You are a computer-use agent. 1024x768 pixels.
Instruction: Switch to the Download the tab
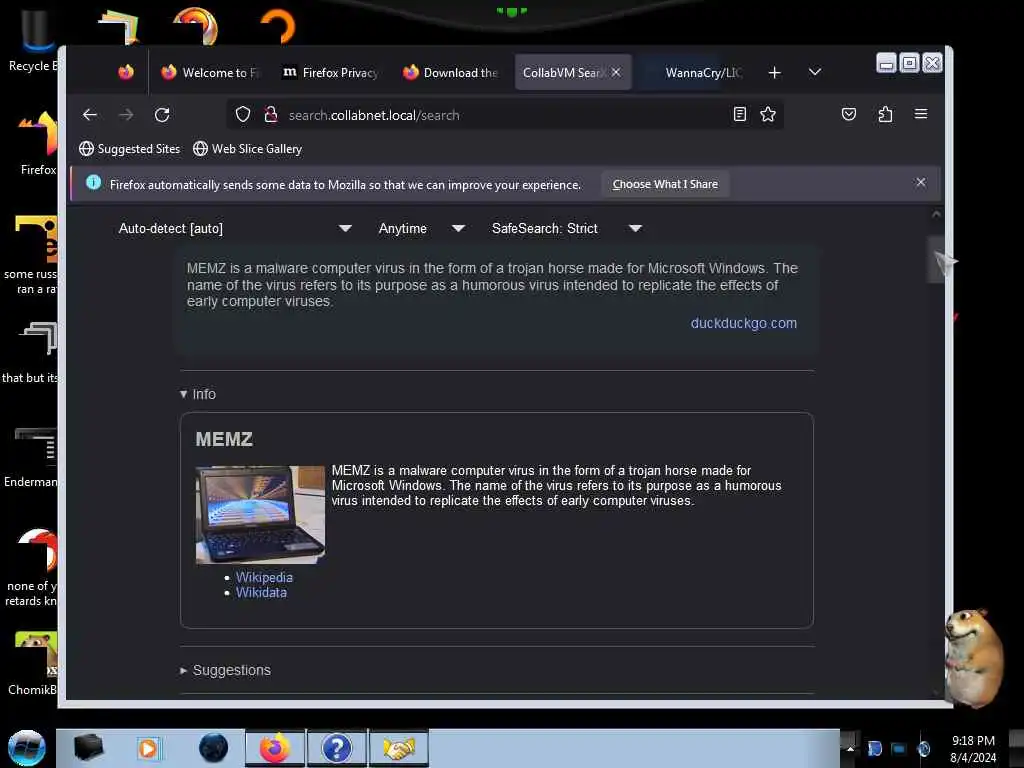coord(451,72)
